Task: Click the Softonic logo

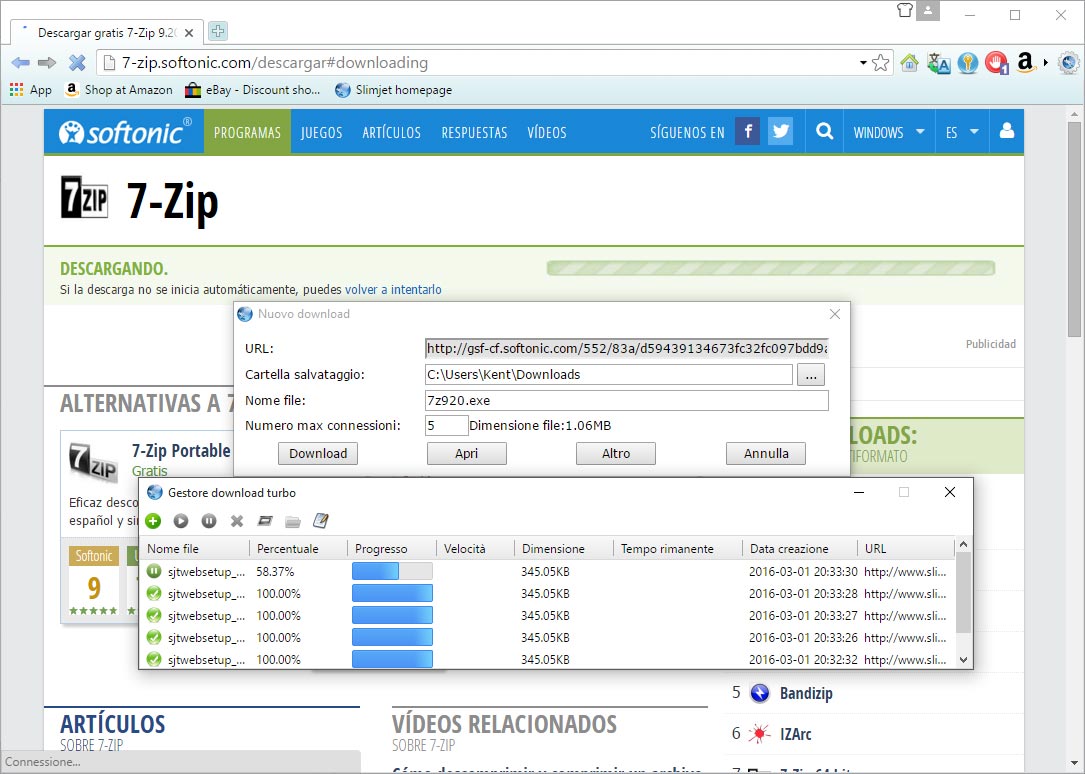Action: pyautogui.click(x=125, y=131)
